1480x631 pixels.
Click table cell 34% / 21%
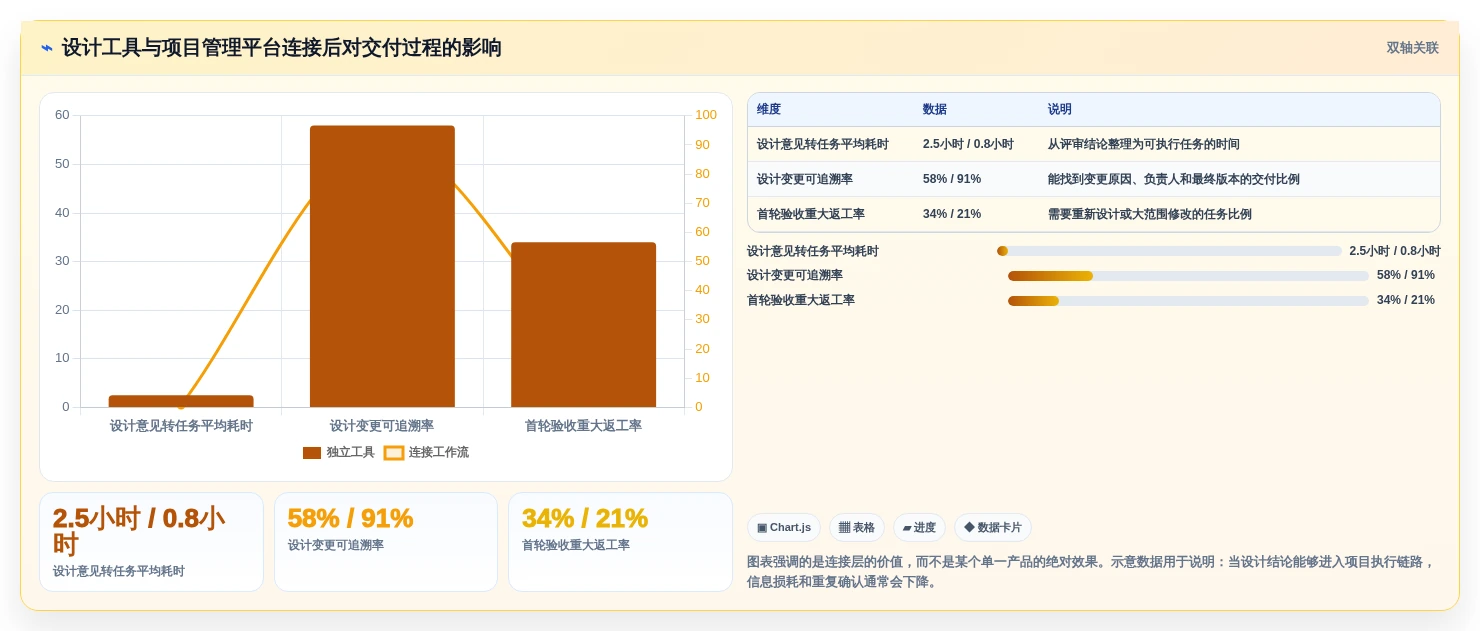point(952,215)
